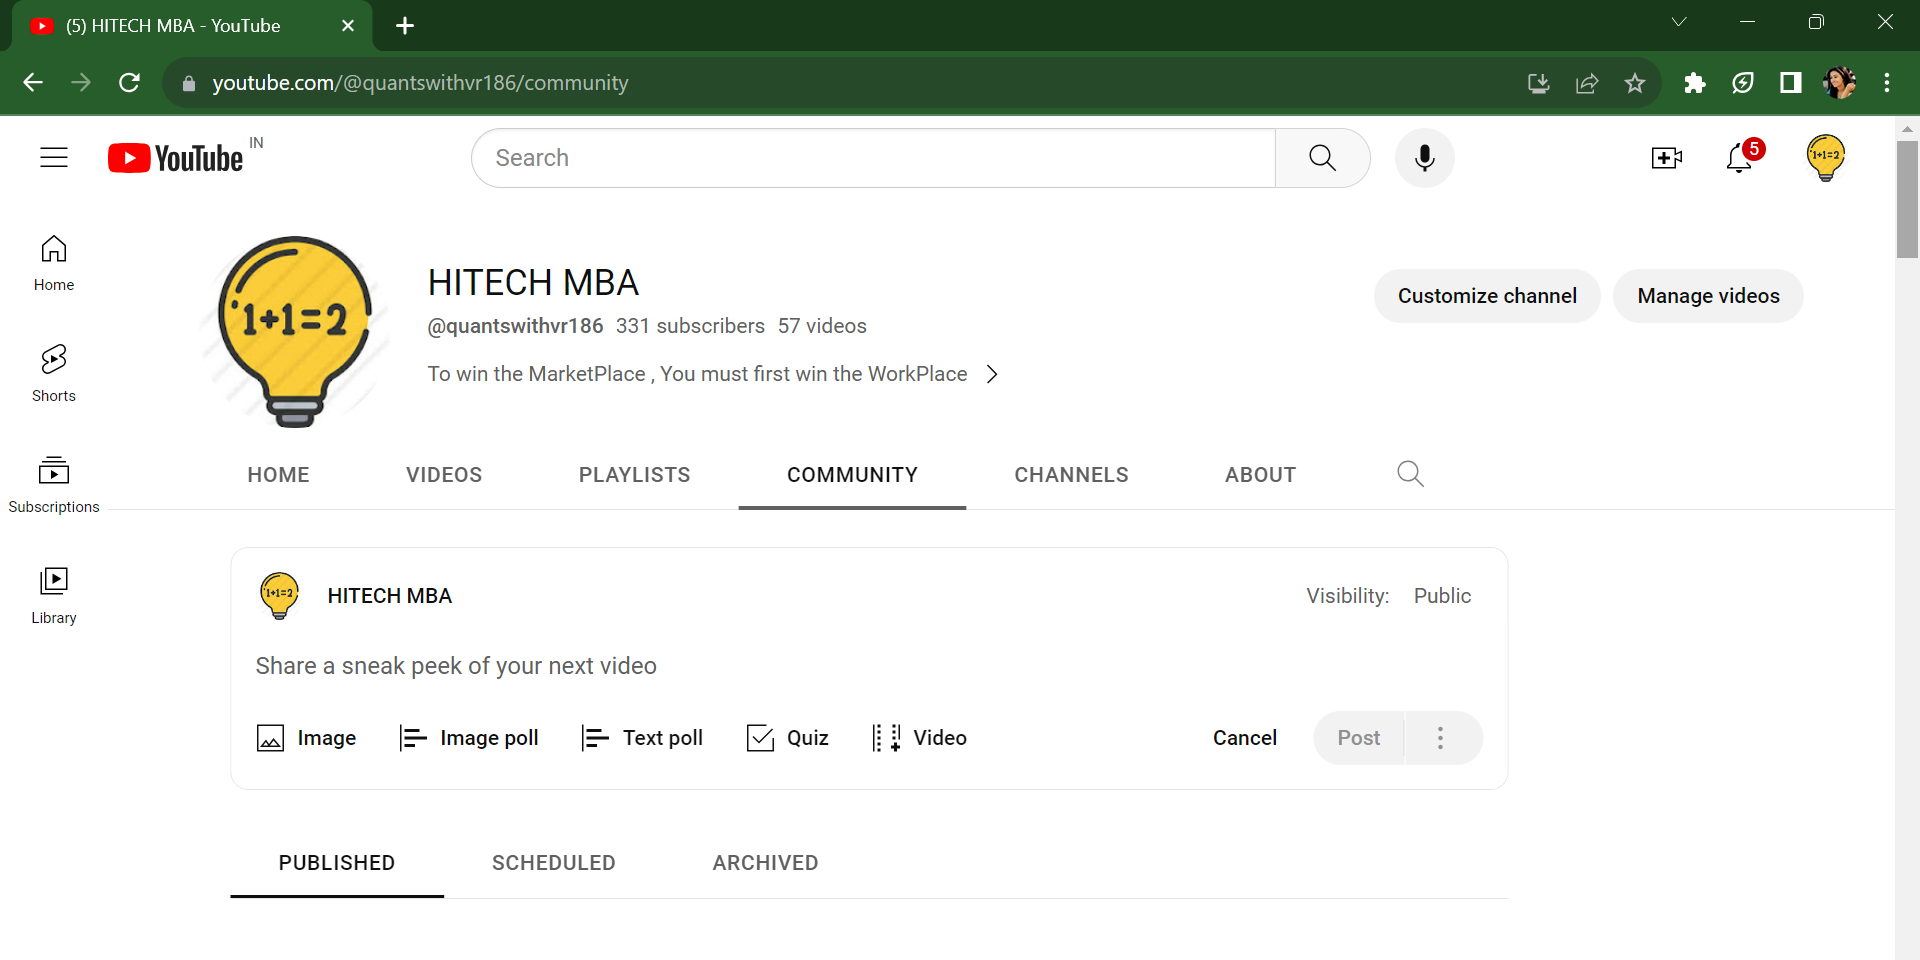Image resolution: width=1920 pixels, height=960 pixels.
Task: Go back in browser
Action: 33,83
